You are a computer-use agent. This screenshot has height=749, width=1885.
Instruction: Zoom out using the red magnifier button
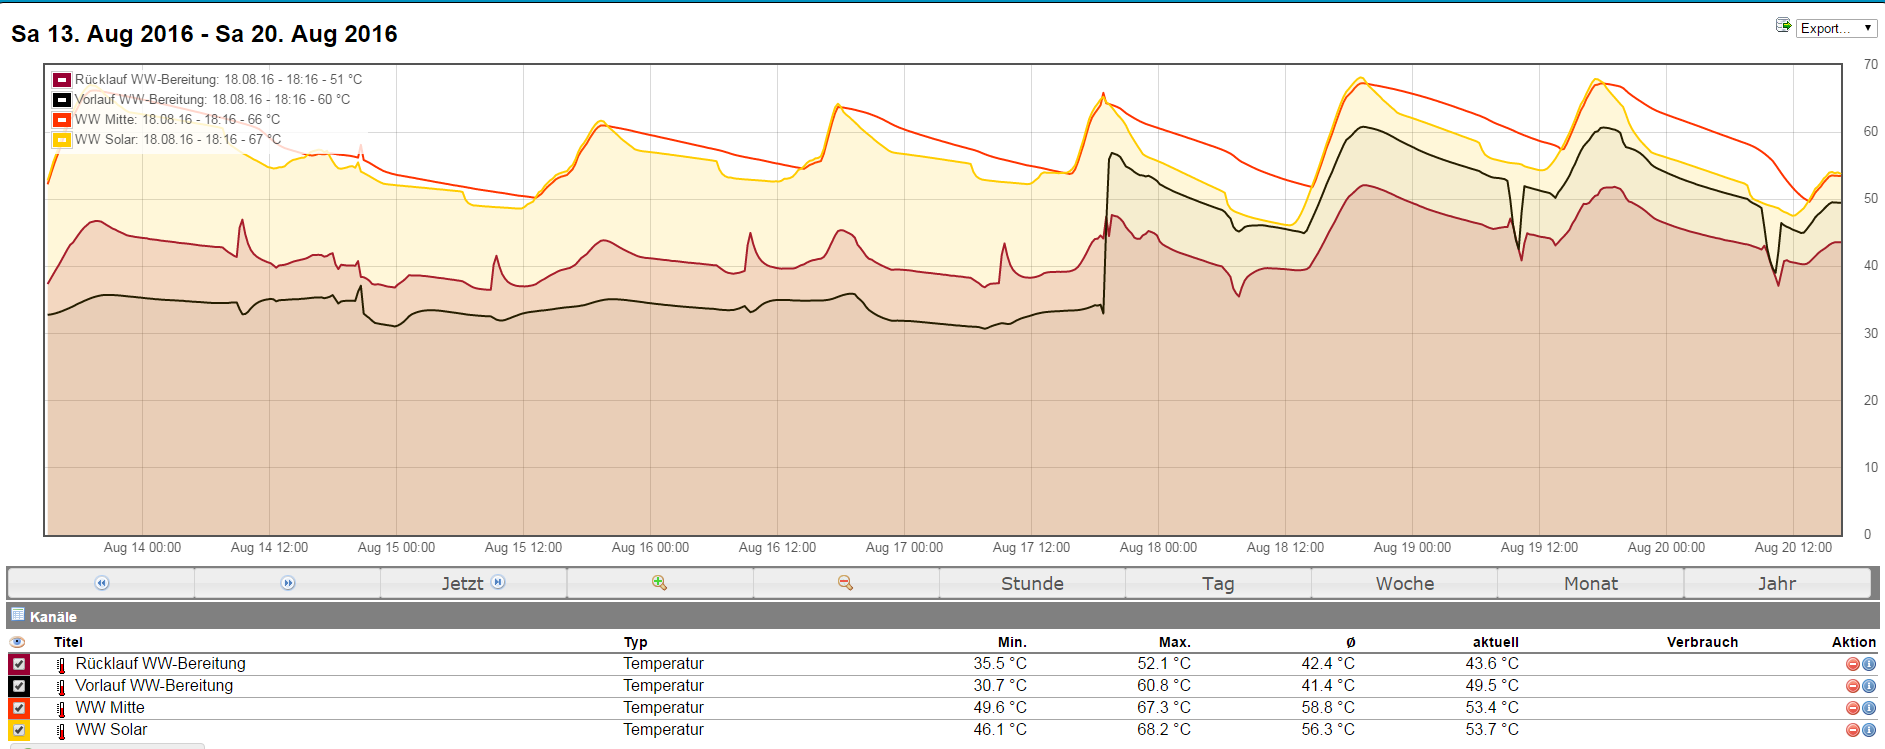point(846,583)
